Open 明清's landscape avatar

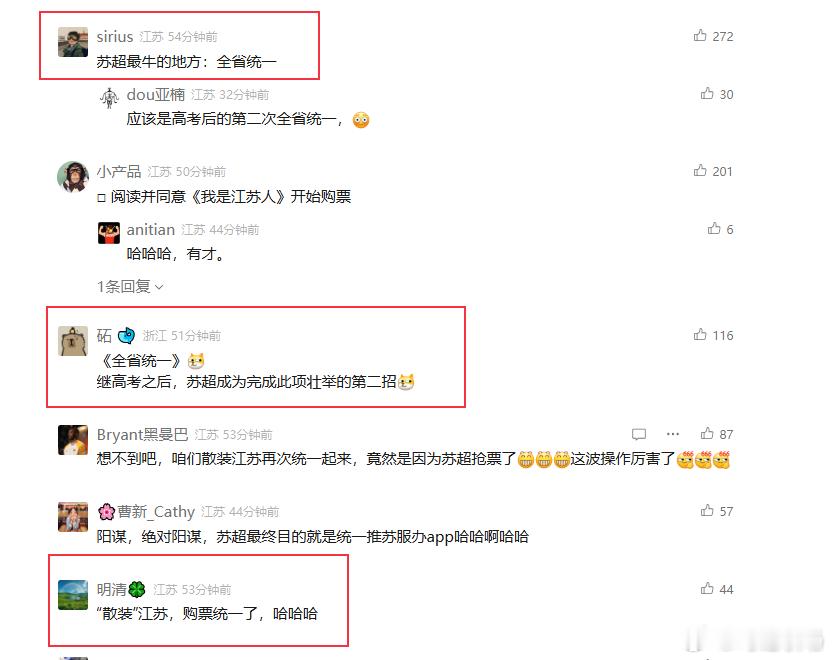(x=73, y=595)
